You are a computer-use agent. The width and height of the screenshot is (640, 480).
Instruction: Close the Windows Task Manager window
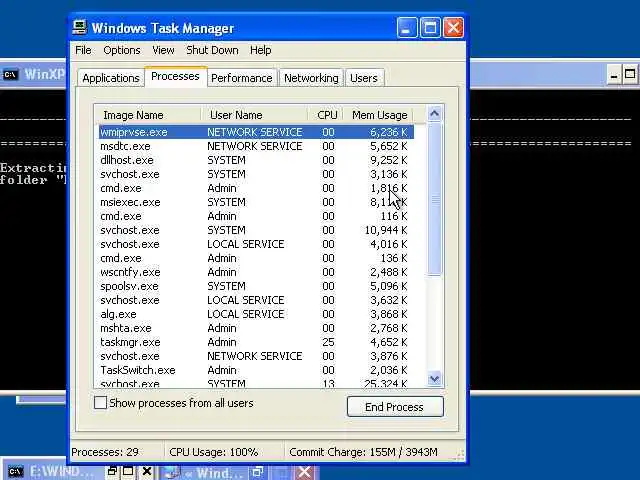pyautogui.click(x=453, y=28)
